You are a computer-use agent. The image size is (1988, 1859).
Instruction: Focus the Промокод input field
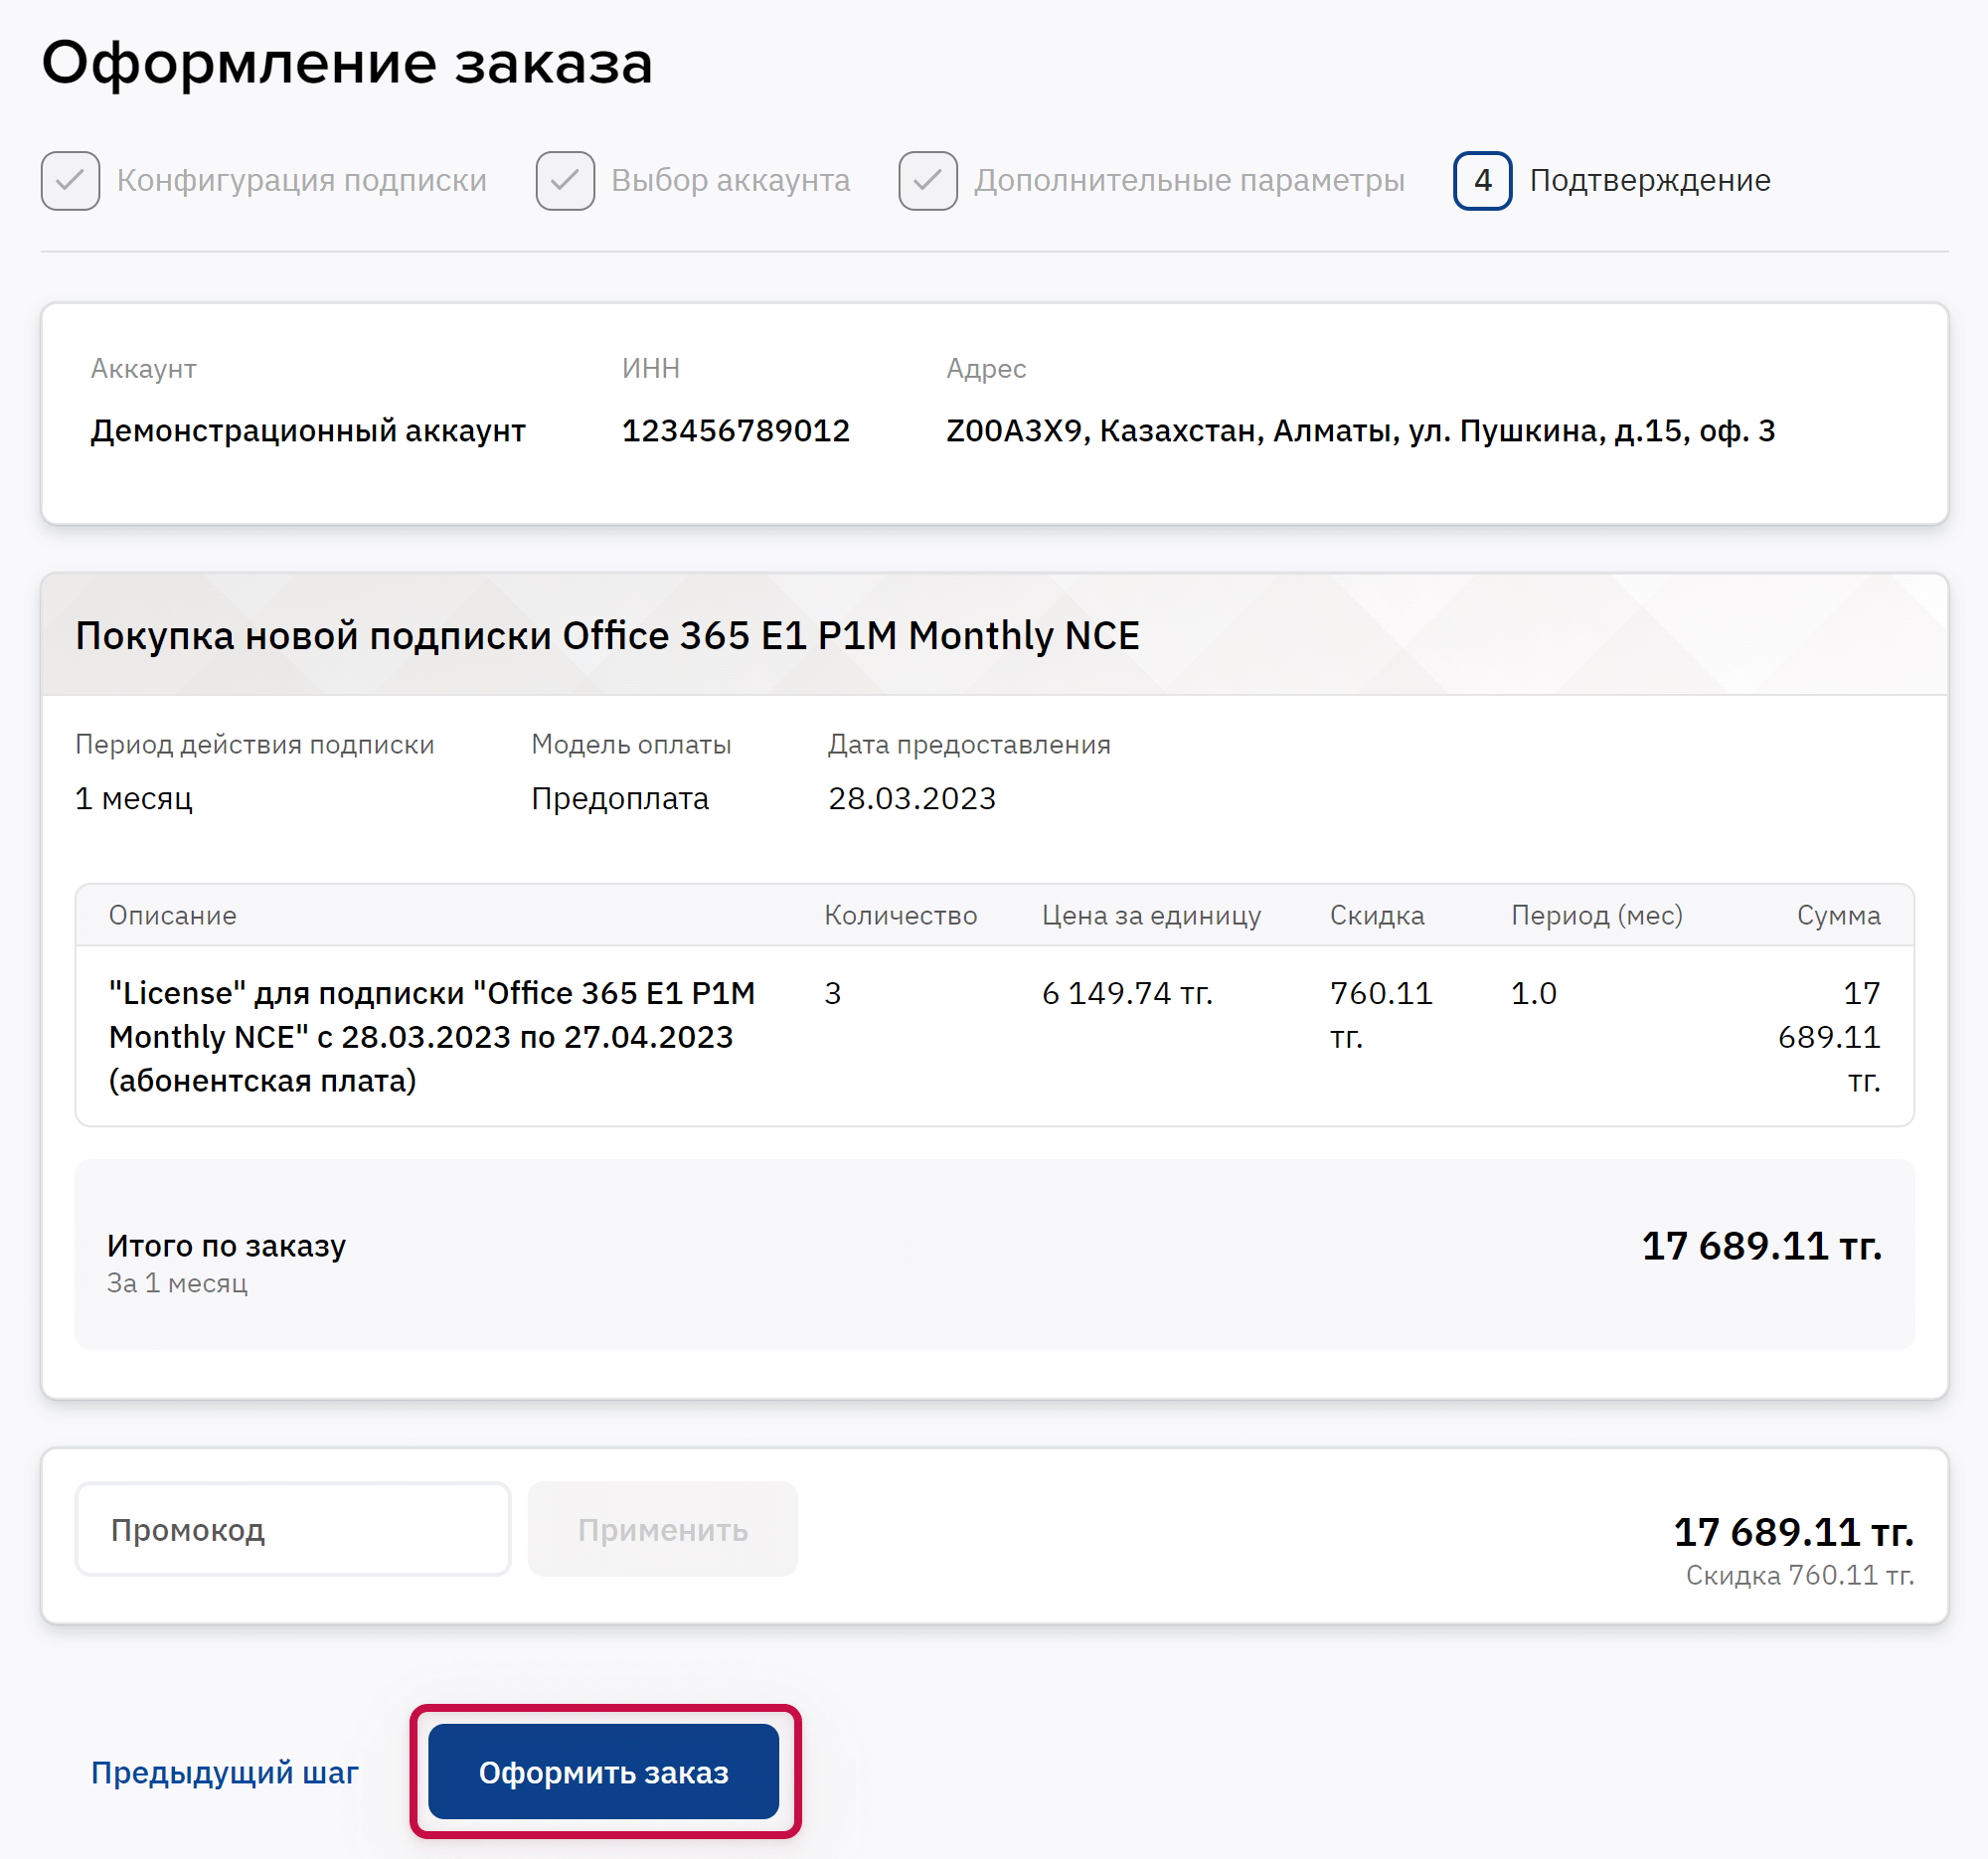tap(293, 1529)
